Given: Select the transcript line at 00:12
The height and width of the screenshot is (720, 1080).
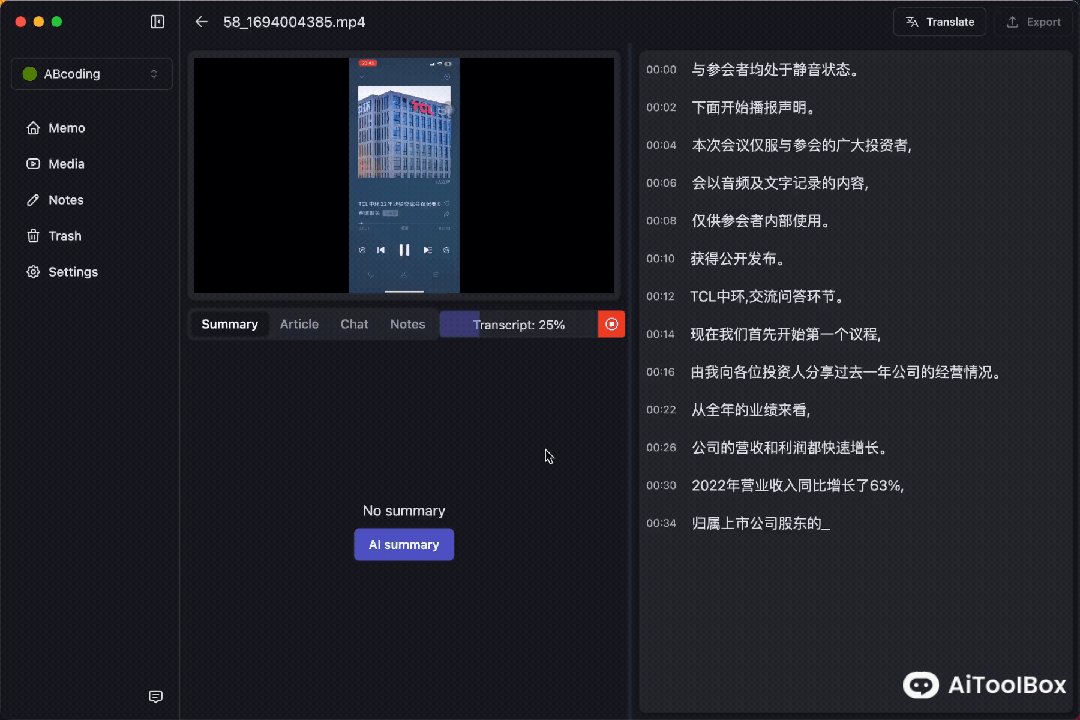Looking at the screenshot, I should [766, 296].
